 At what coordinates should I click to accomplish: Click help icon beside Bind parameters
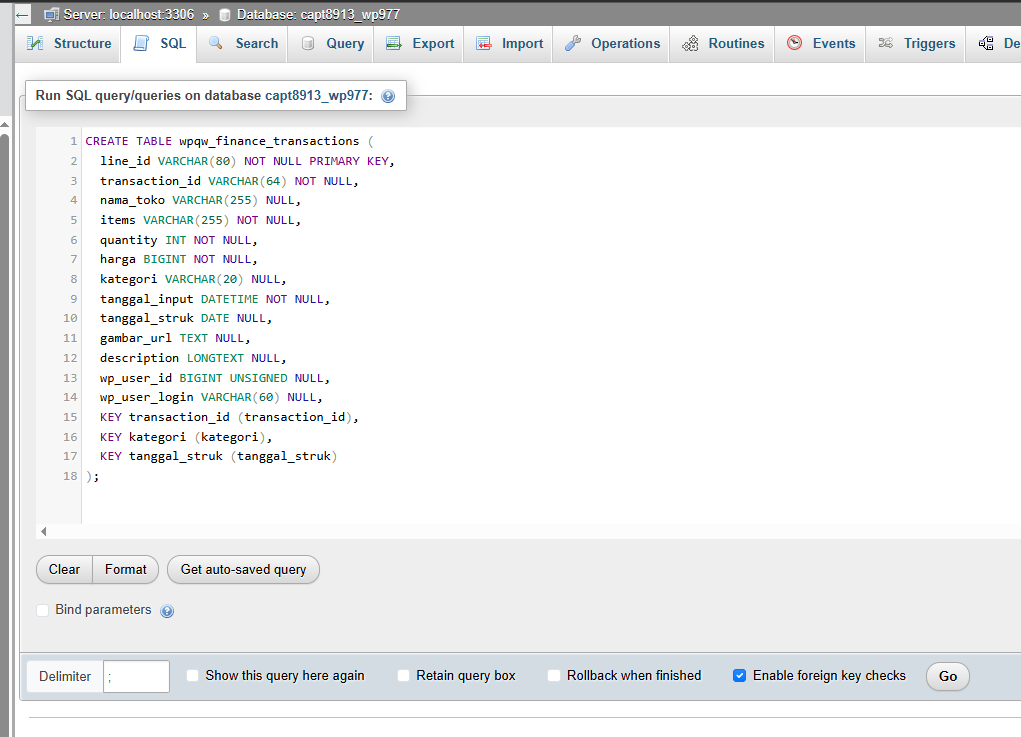click(166, 610)
